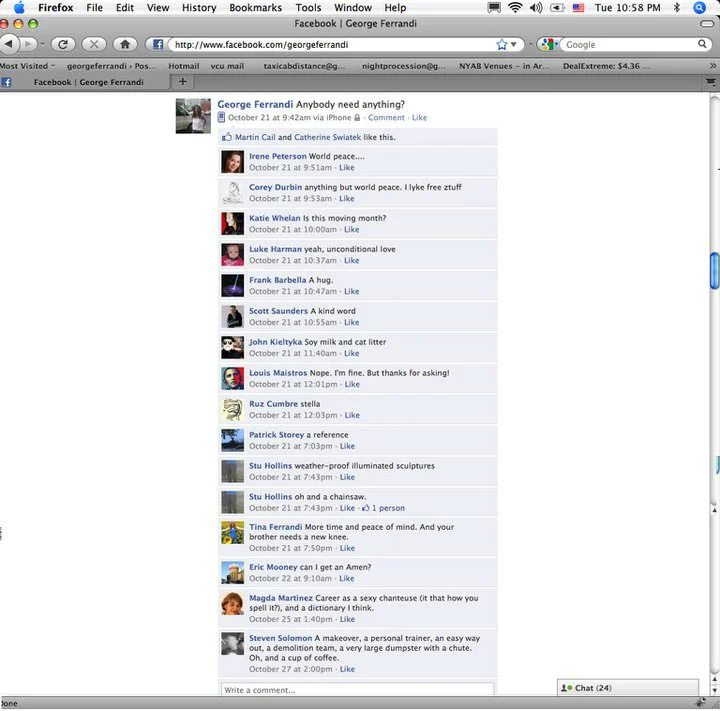Open Tina Ferrandi's profile link
Image resolution: width=720 pixels, height=711 pixels.
click(x=276, y=527)
